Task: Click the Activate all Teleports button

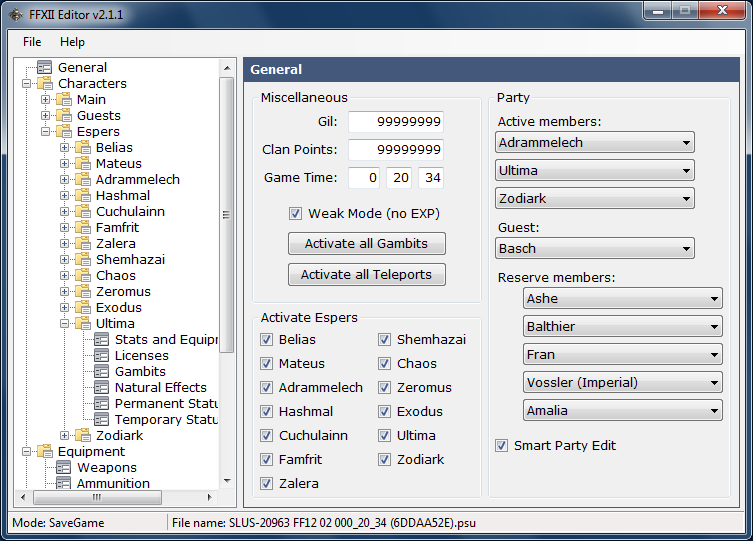Action: point(367,275)
